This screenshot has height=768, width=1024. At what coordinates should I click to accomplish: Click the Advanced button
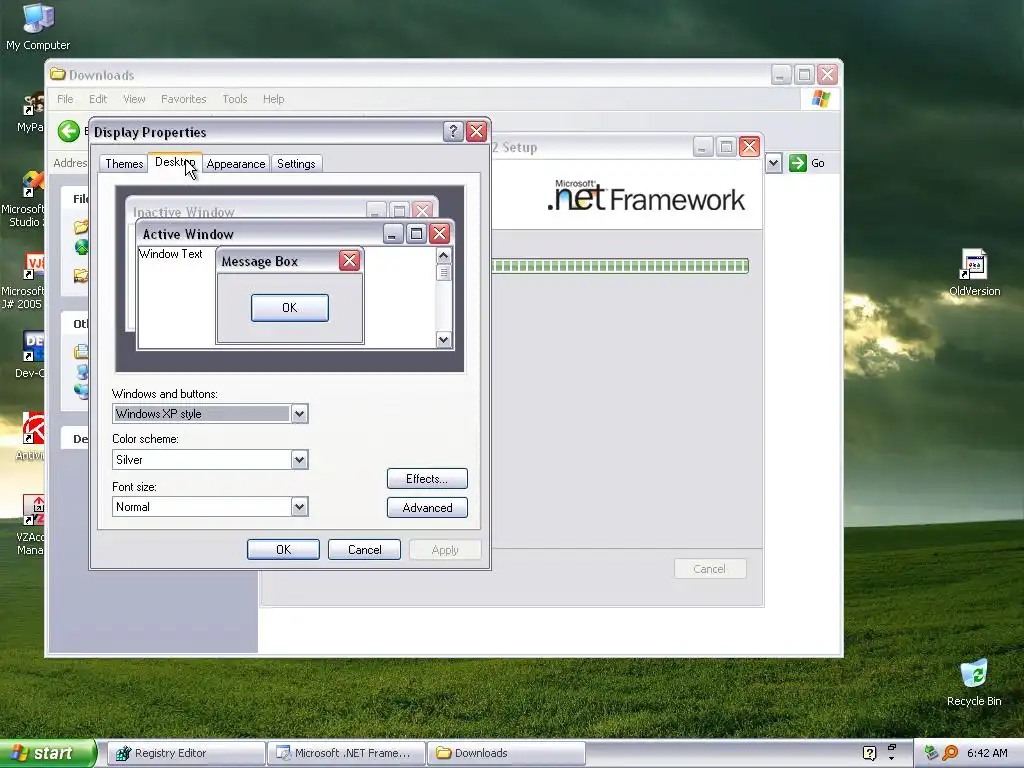pyautogui.click(x=427, y=507)
